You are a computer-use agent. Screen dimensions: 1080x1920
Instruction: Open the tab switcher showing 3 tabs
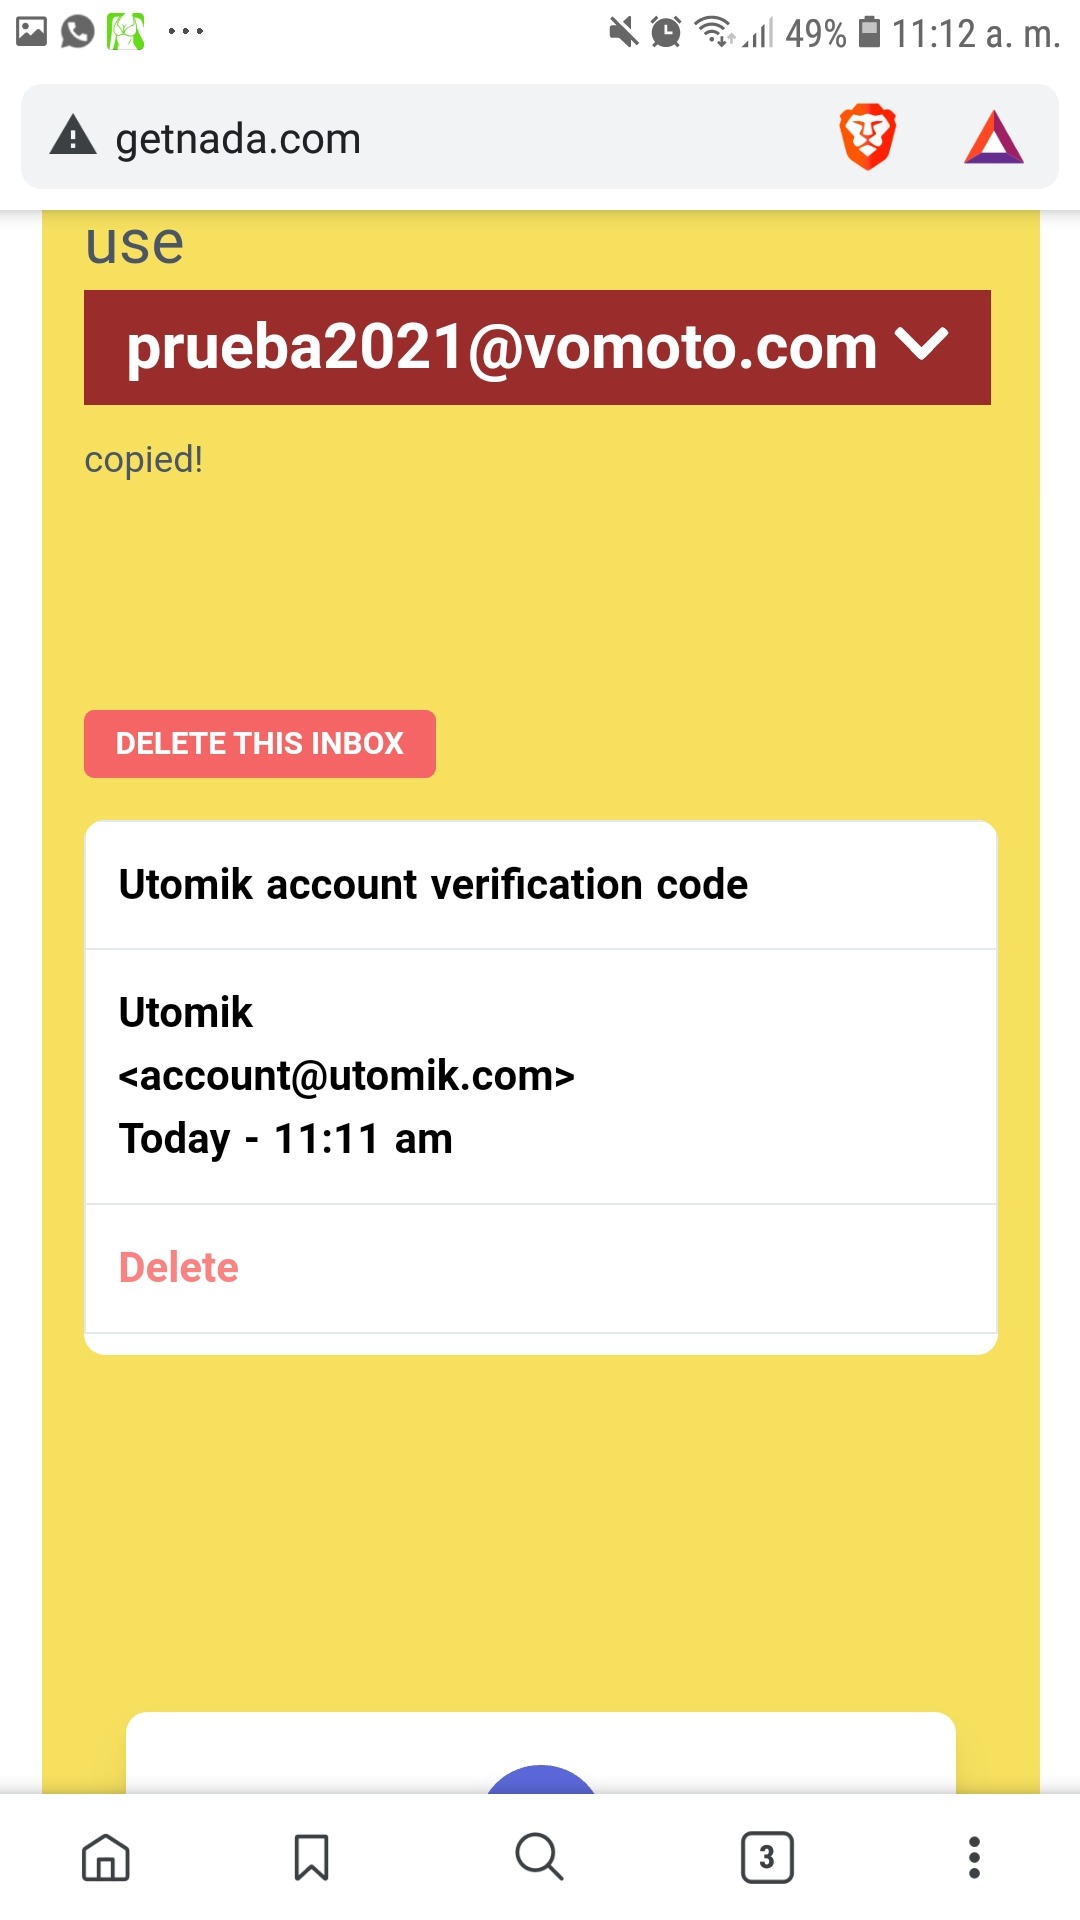[x=767, y=1858]
